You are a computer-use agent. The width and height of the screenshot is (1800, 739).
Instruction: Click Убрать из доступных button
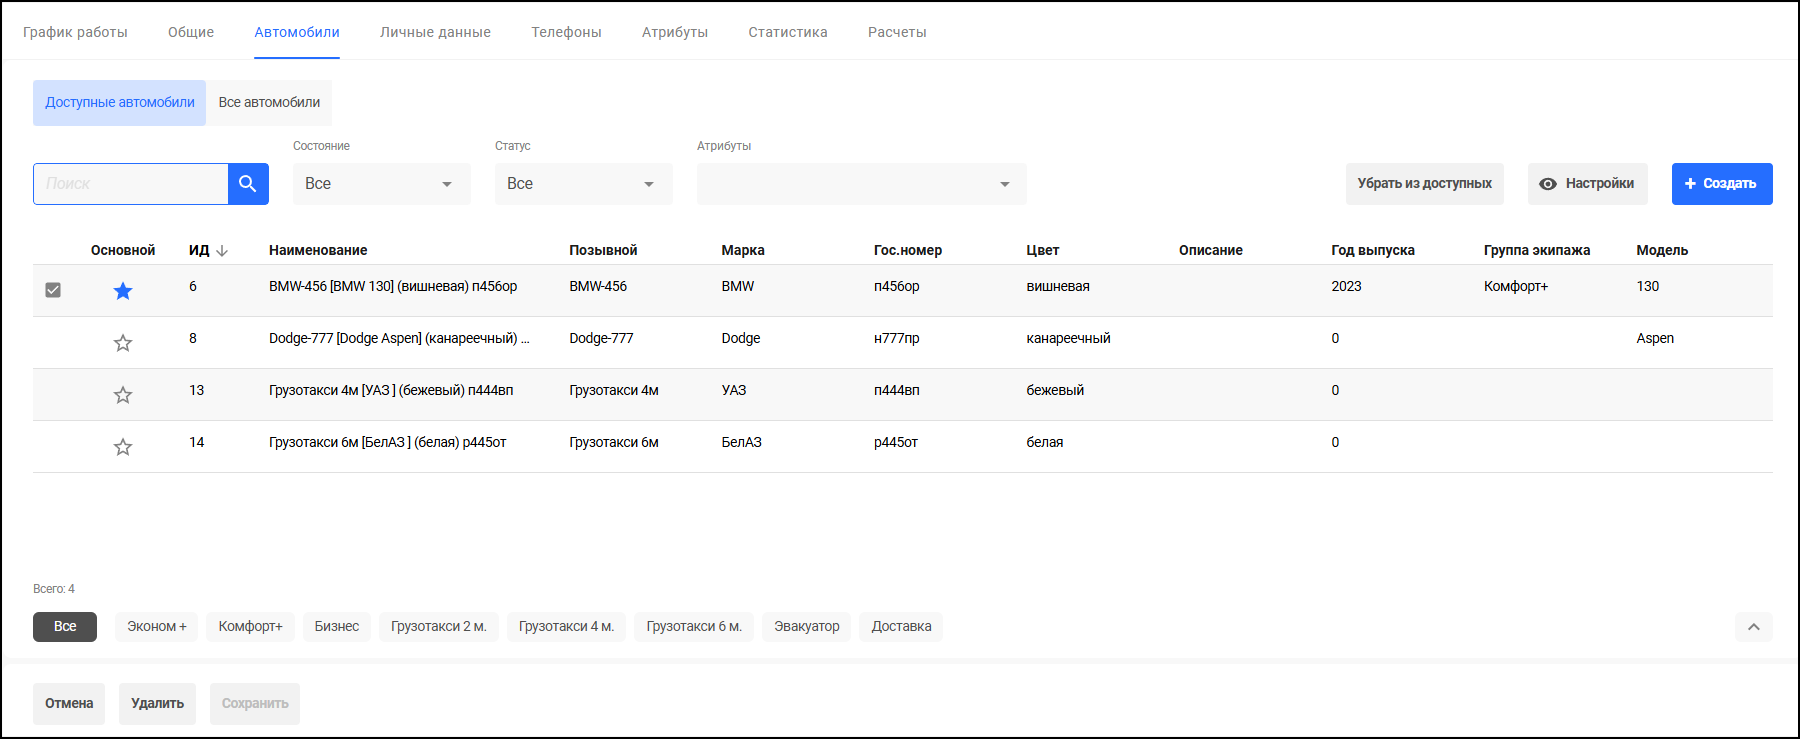click(1424, 184)
